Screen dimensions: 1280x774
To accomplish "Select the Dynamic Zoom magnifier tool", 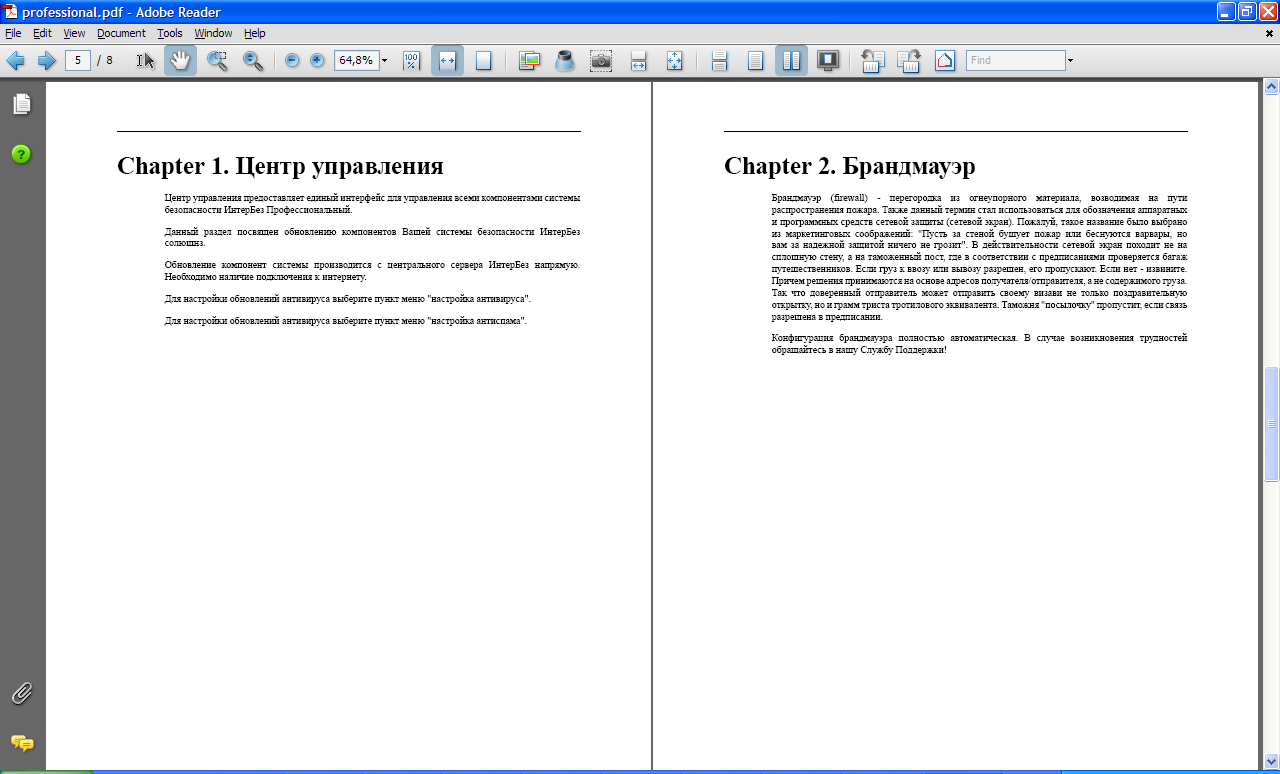I will pos(253,61).
